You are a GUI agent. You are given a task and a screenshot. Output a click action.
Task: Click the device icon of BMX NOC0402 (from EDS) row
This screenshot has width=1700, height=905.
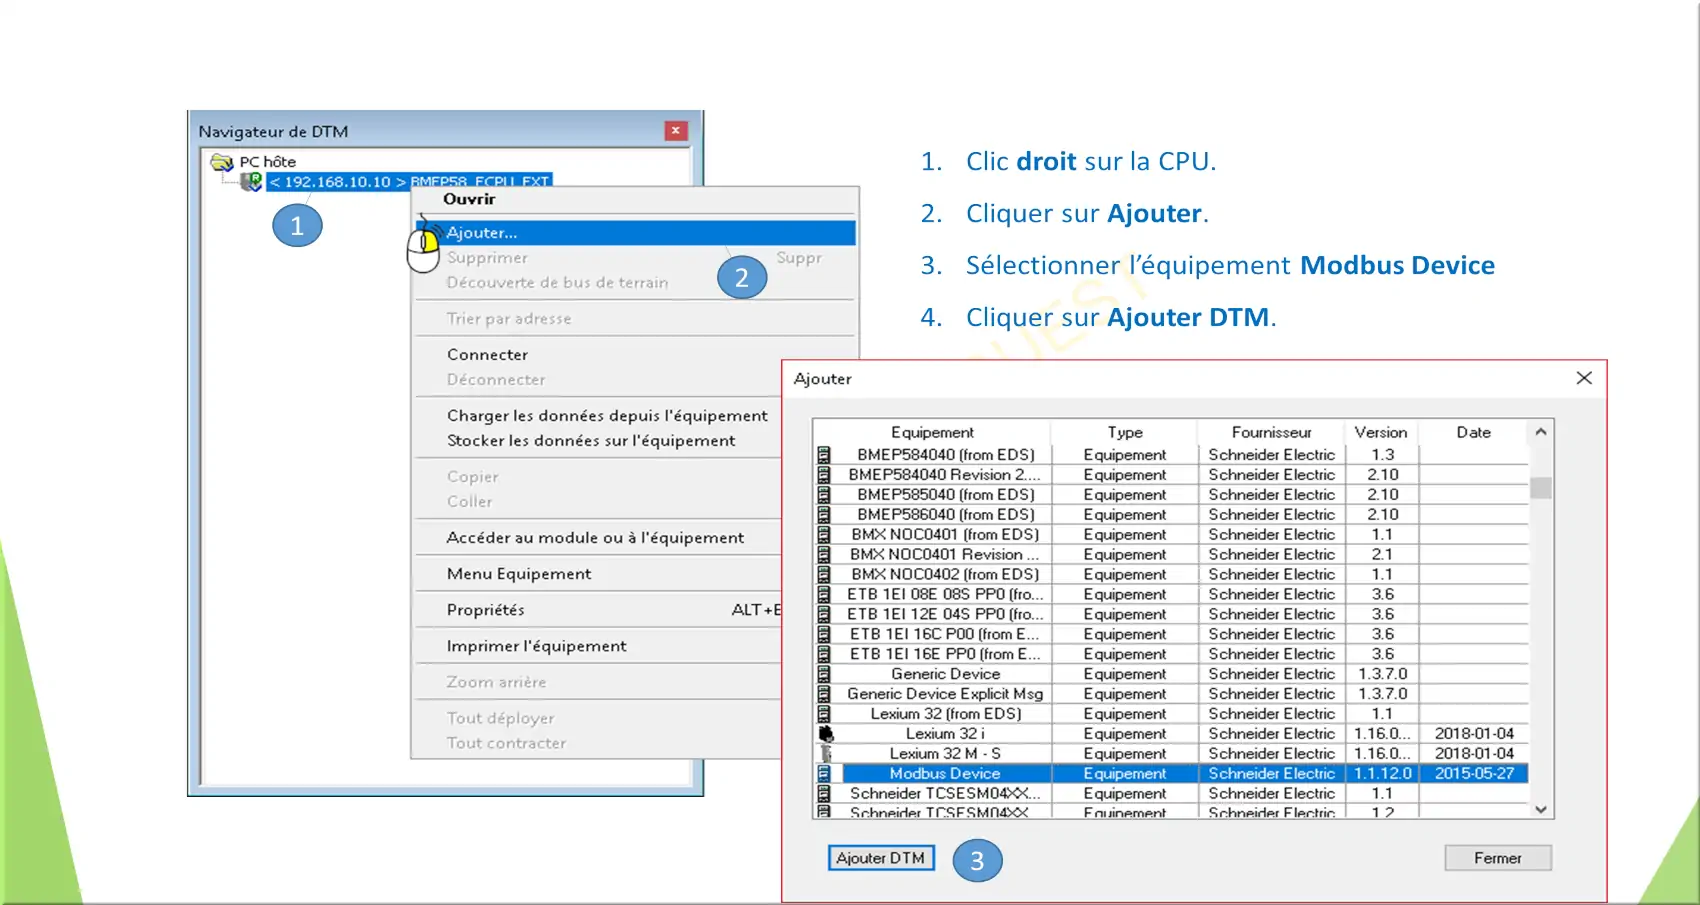pos(824,574)
